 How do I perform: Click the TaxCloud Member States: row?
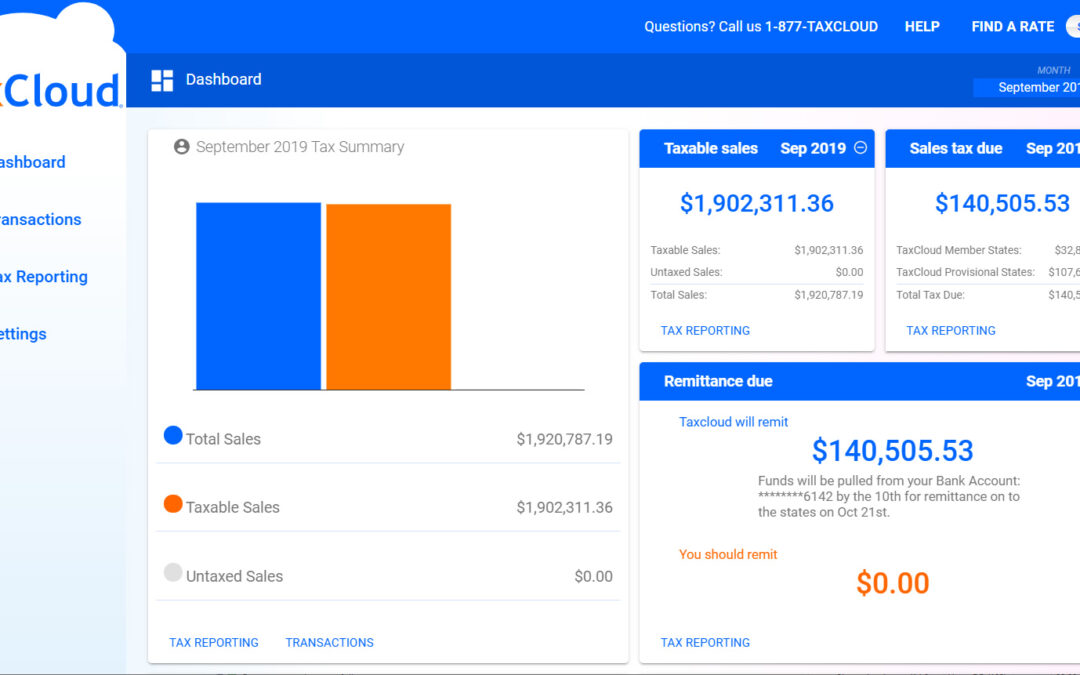point(988,250)
